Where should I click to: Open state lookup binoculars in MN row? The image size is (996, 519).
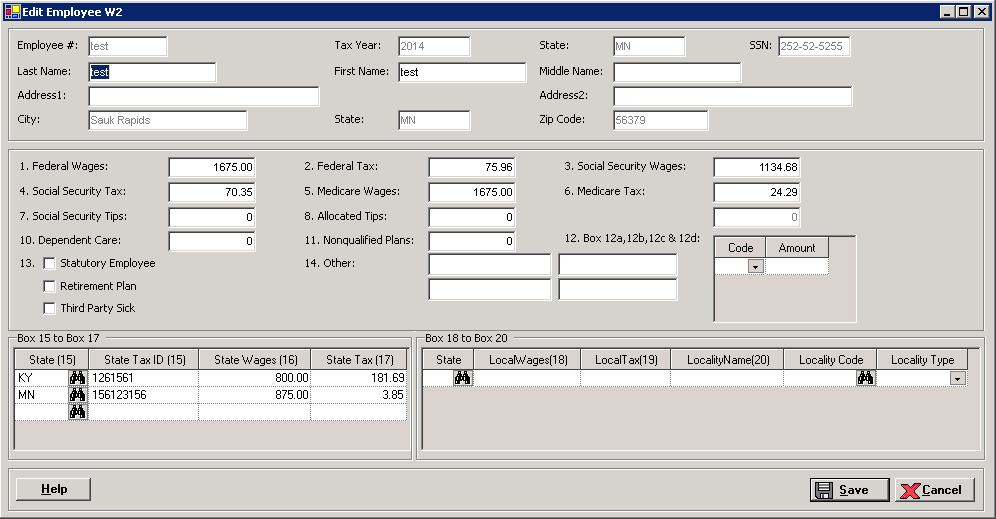click(x=77, y=395)
